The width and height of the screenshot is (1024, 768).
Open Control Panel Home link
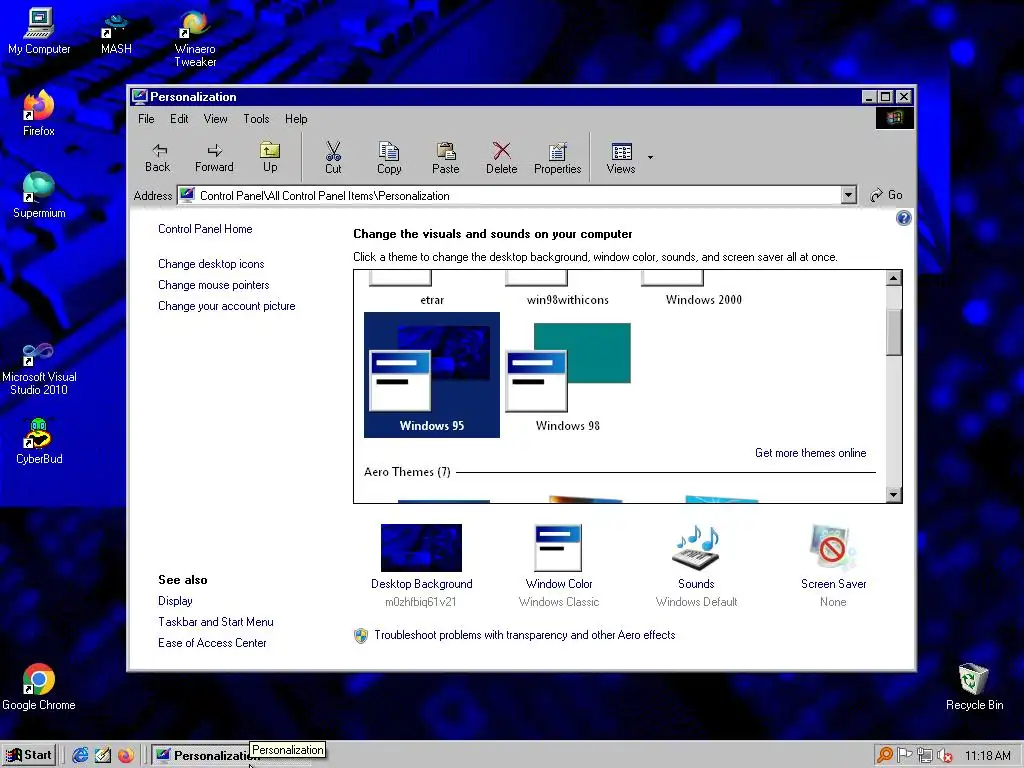(x=205, y=229)
